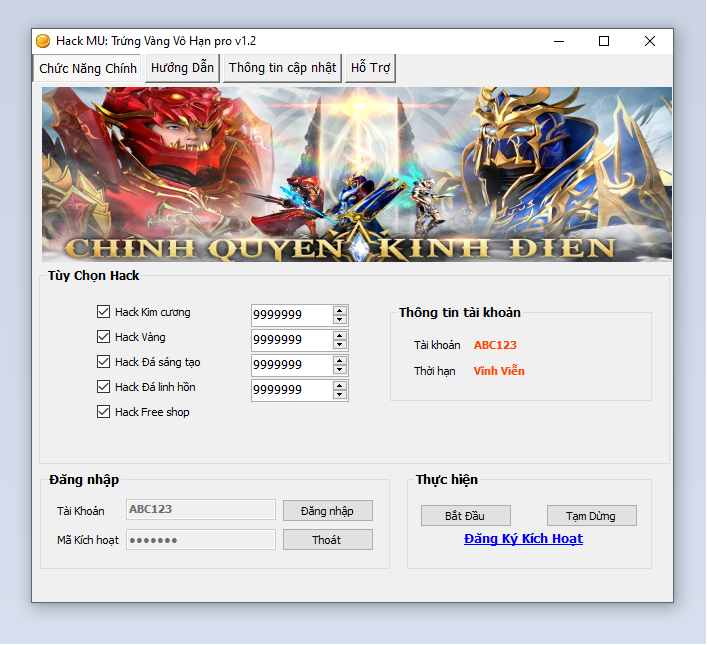Image resolution: width=707 pixels, height=645 pixels.
Task: Increase the Hack Kim cương value with up arrow
Action: (341, 310)
